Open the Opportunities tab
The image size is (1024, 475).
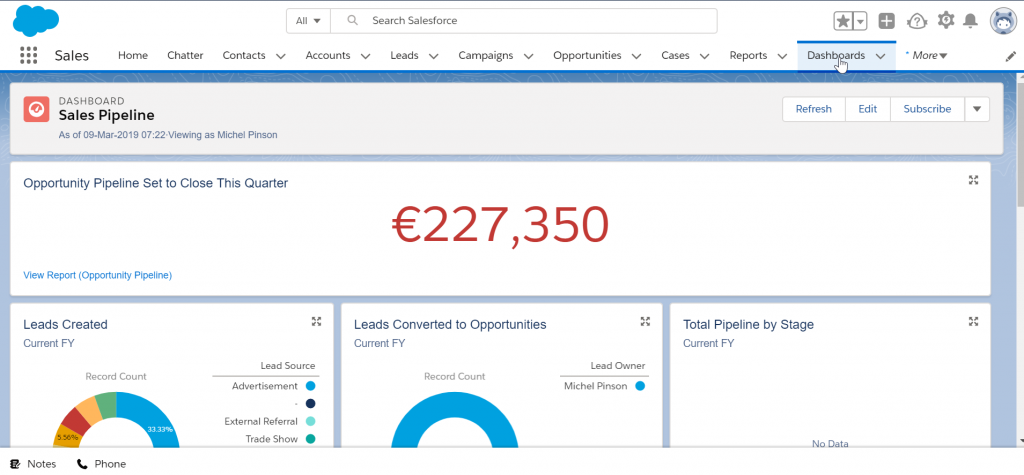[x=587, y=56]
